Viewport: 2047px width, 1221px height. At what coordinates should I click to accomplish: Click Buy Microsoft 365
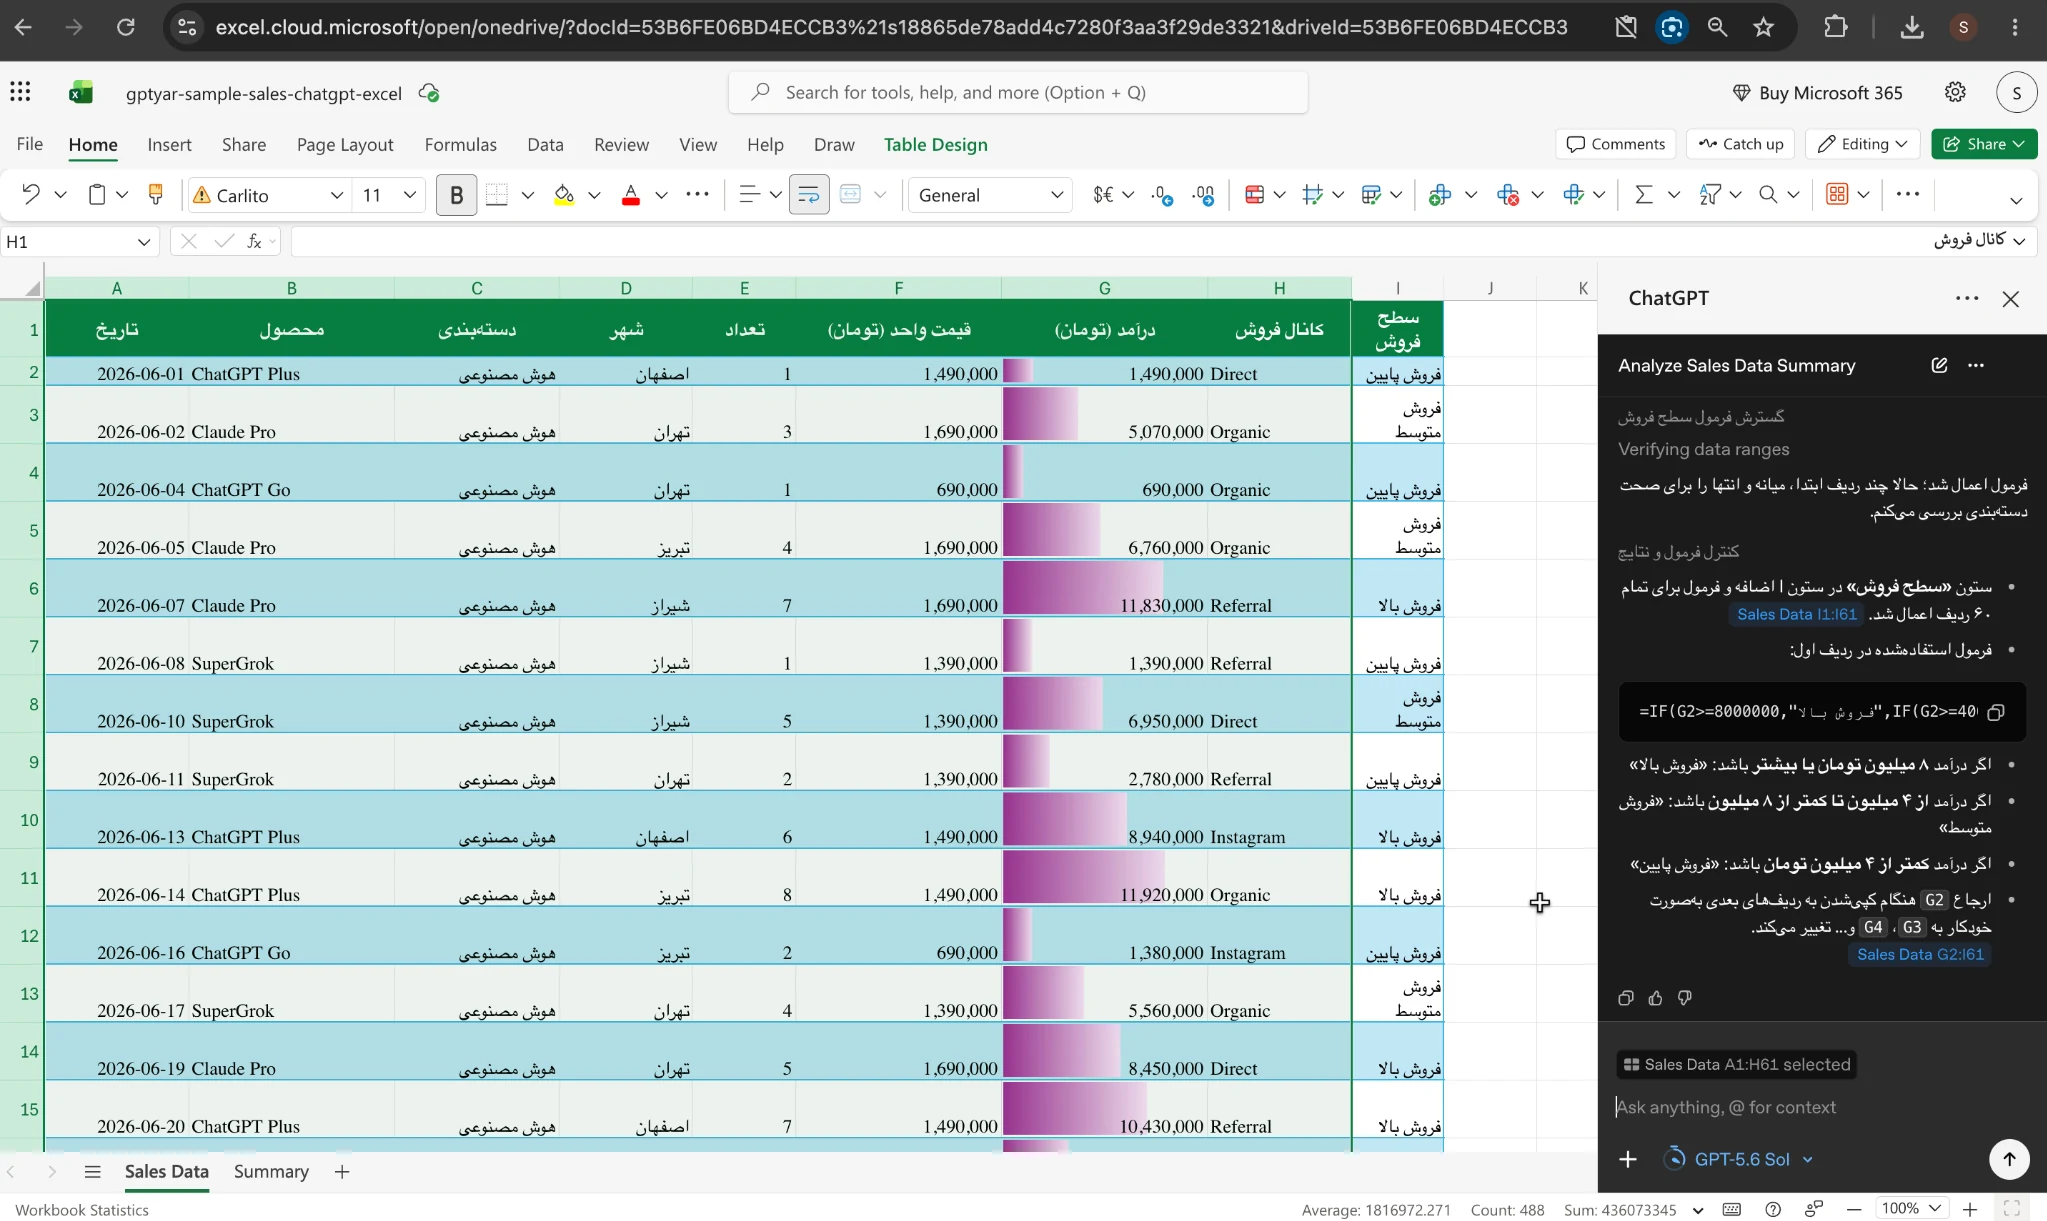(x=1817, y=92)
